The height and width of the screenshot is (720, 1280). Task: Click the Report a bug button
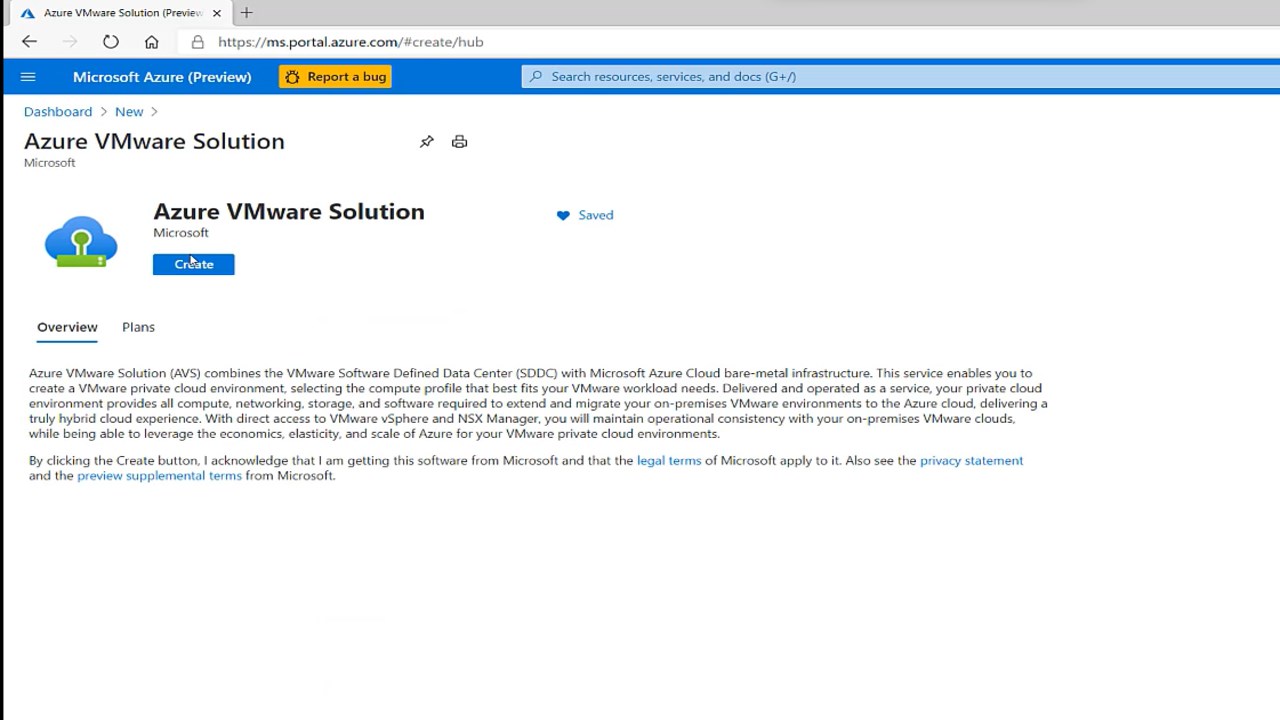point(335,77)
